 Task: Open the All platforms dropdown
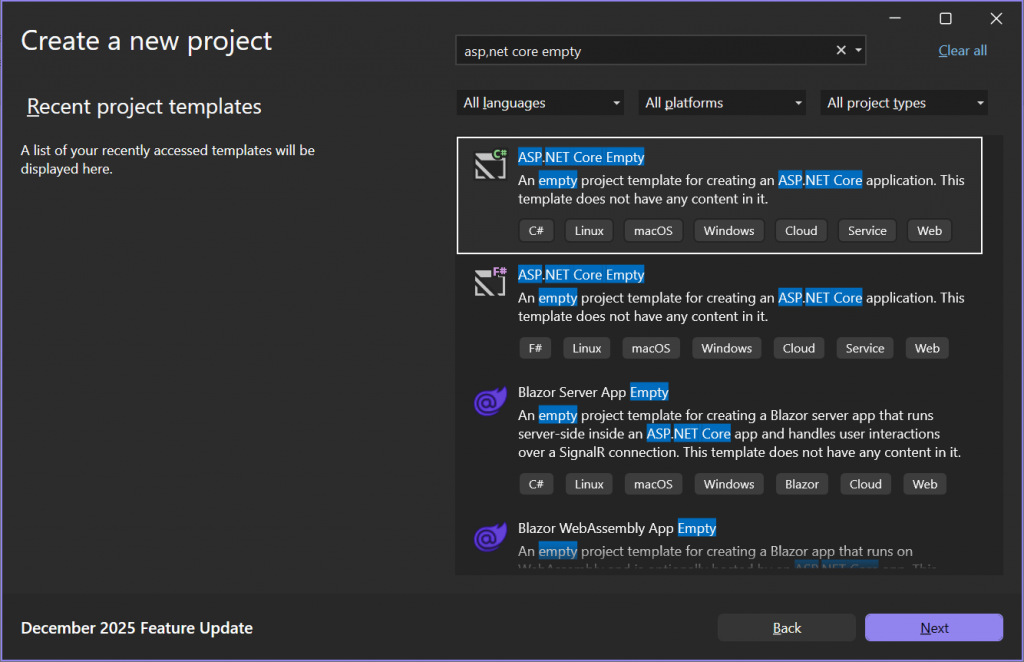click(x=721, y=102)
